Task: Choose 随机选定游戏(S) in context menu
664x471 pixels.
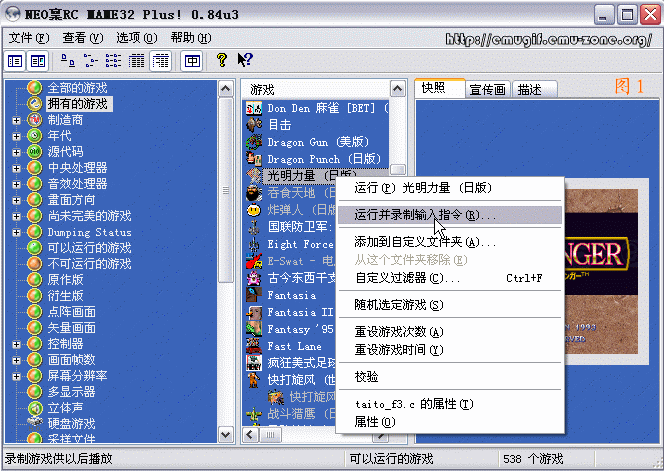Action: point(450,305)
